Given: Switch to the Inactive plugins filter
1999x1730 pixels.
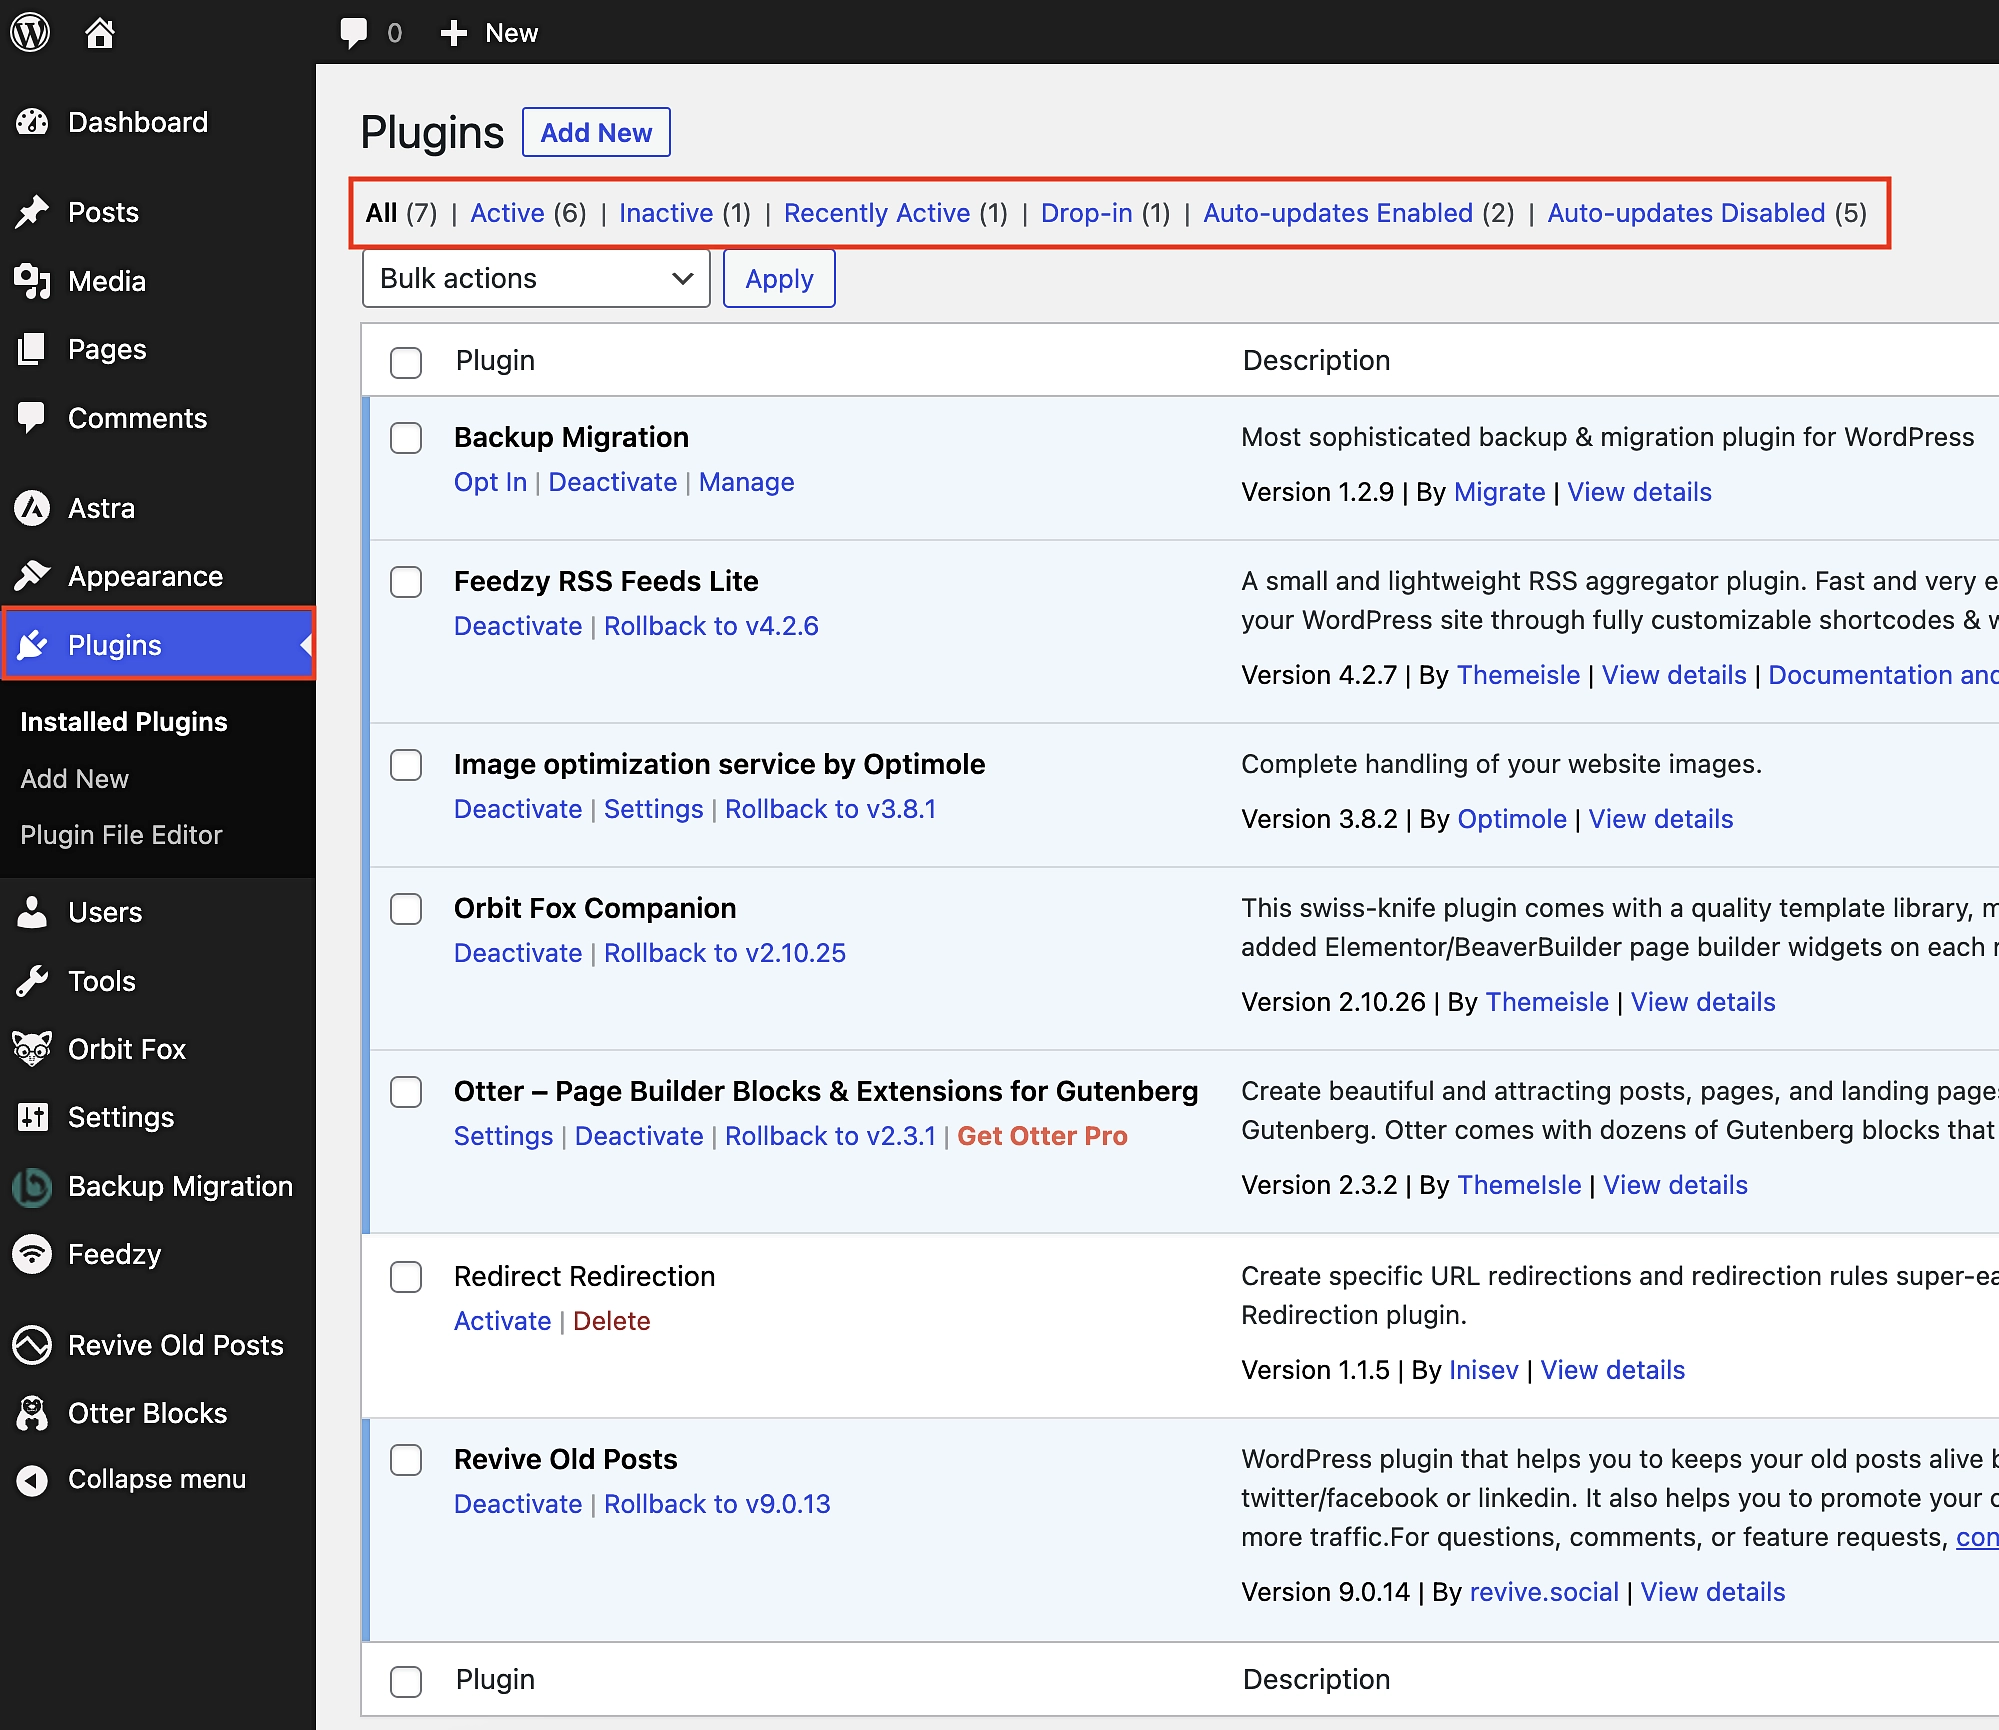Looking at the screenshot, I should 665,213.
